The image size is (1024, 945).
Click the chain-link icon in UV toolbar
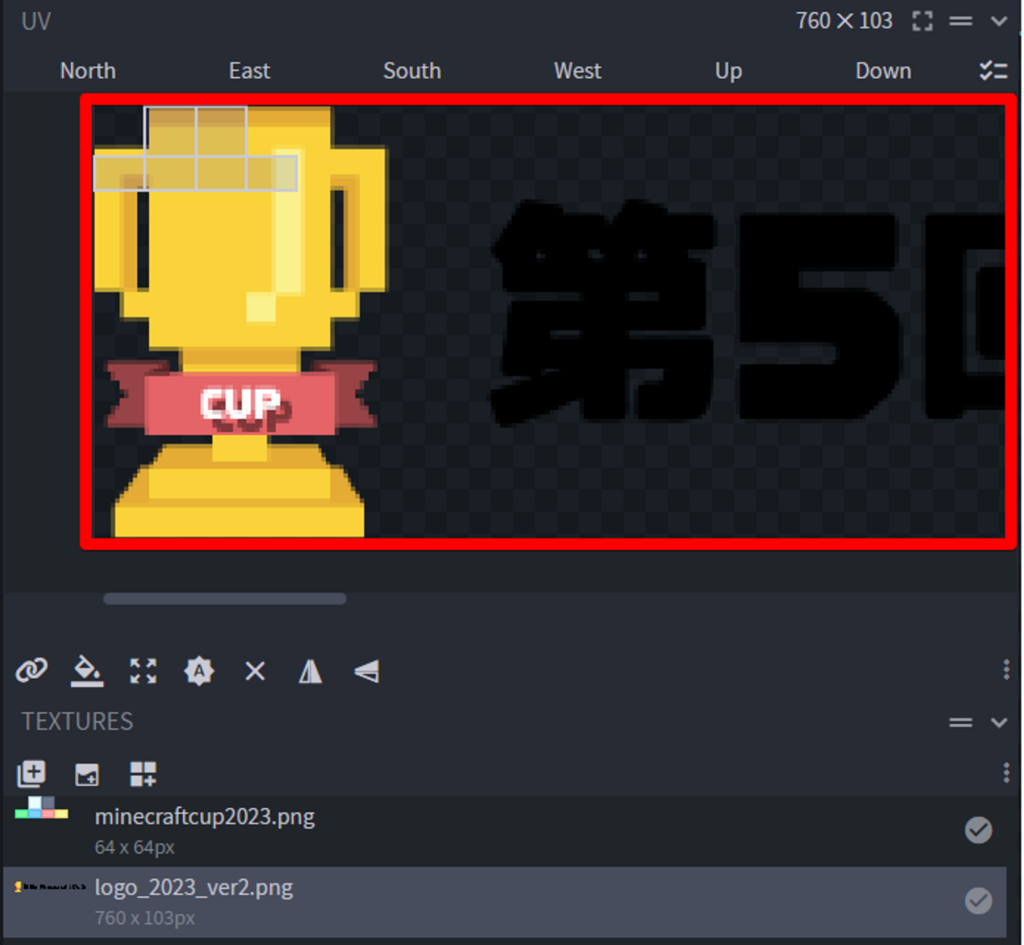32,670
